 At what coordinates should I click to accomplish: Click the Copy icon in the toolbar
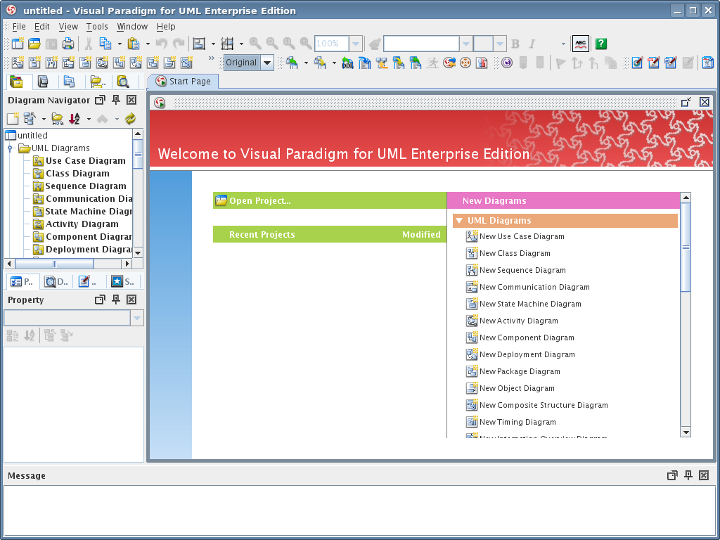pos(106,44)
